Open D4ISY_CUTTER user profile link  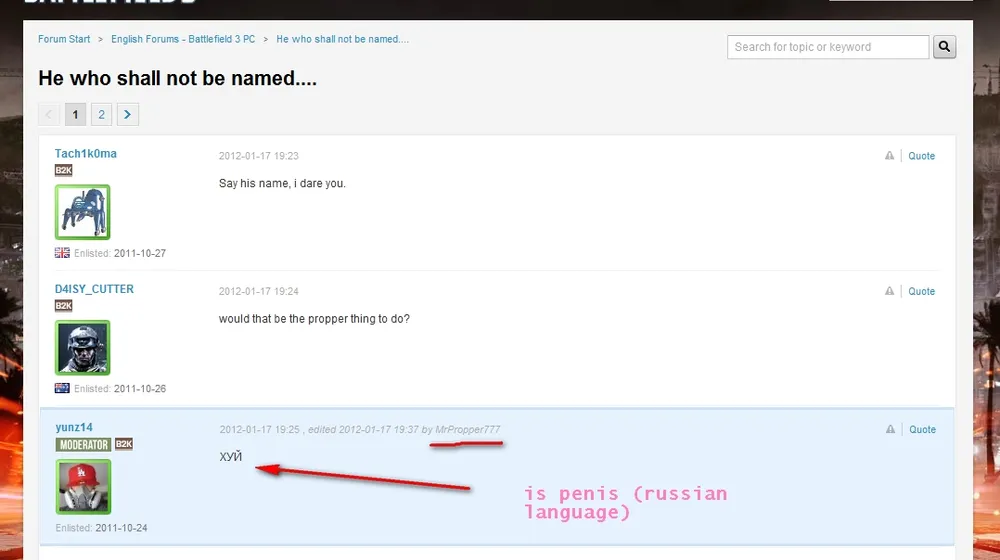(94, 289)
